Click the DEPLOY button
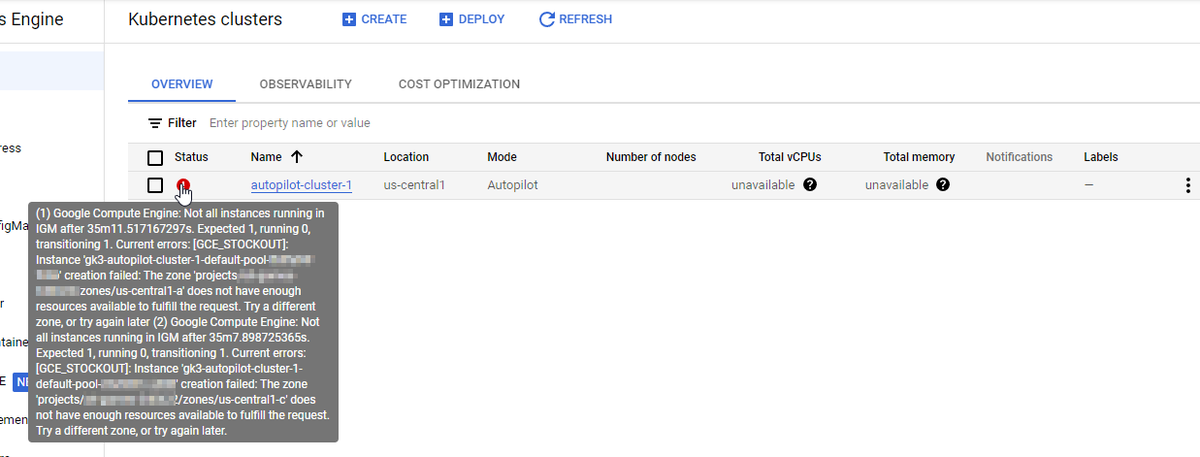The width and height of the screenshot is (1200, 457). [472, 19]
